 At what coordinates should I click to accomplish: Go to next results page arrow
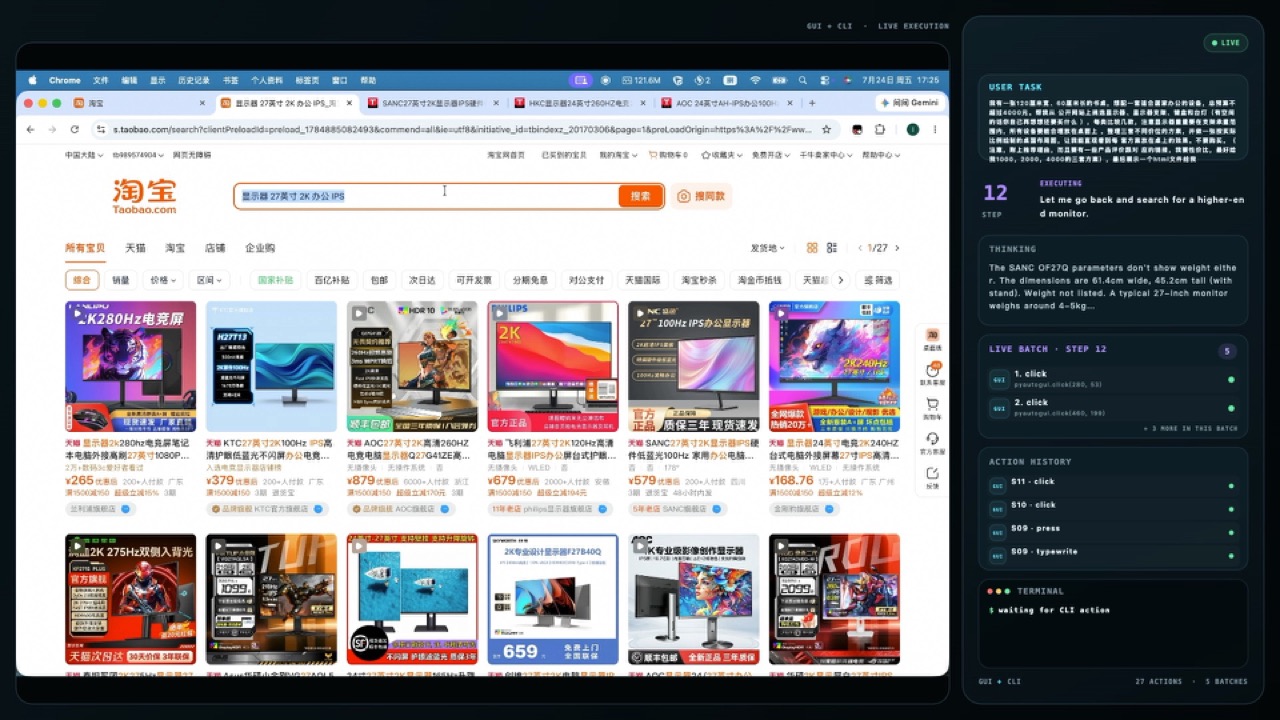[897, 248]
